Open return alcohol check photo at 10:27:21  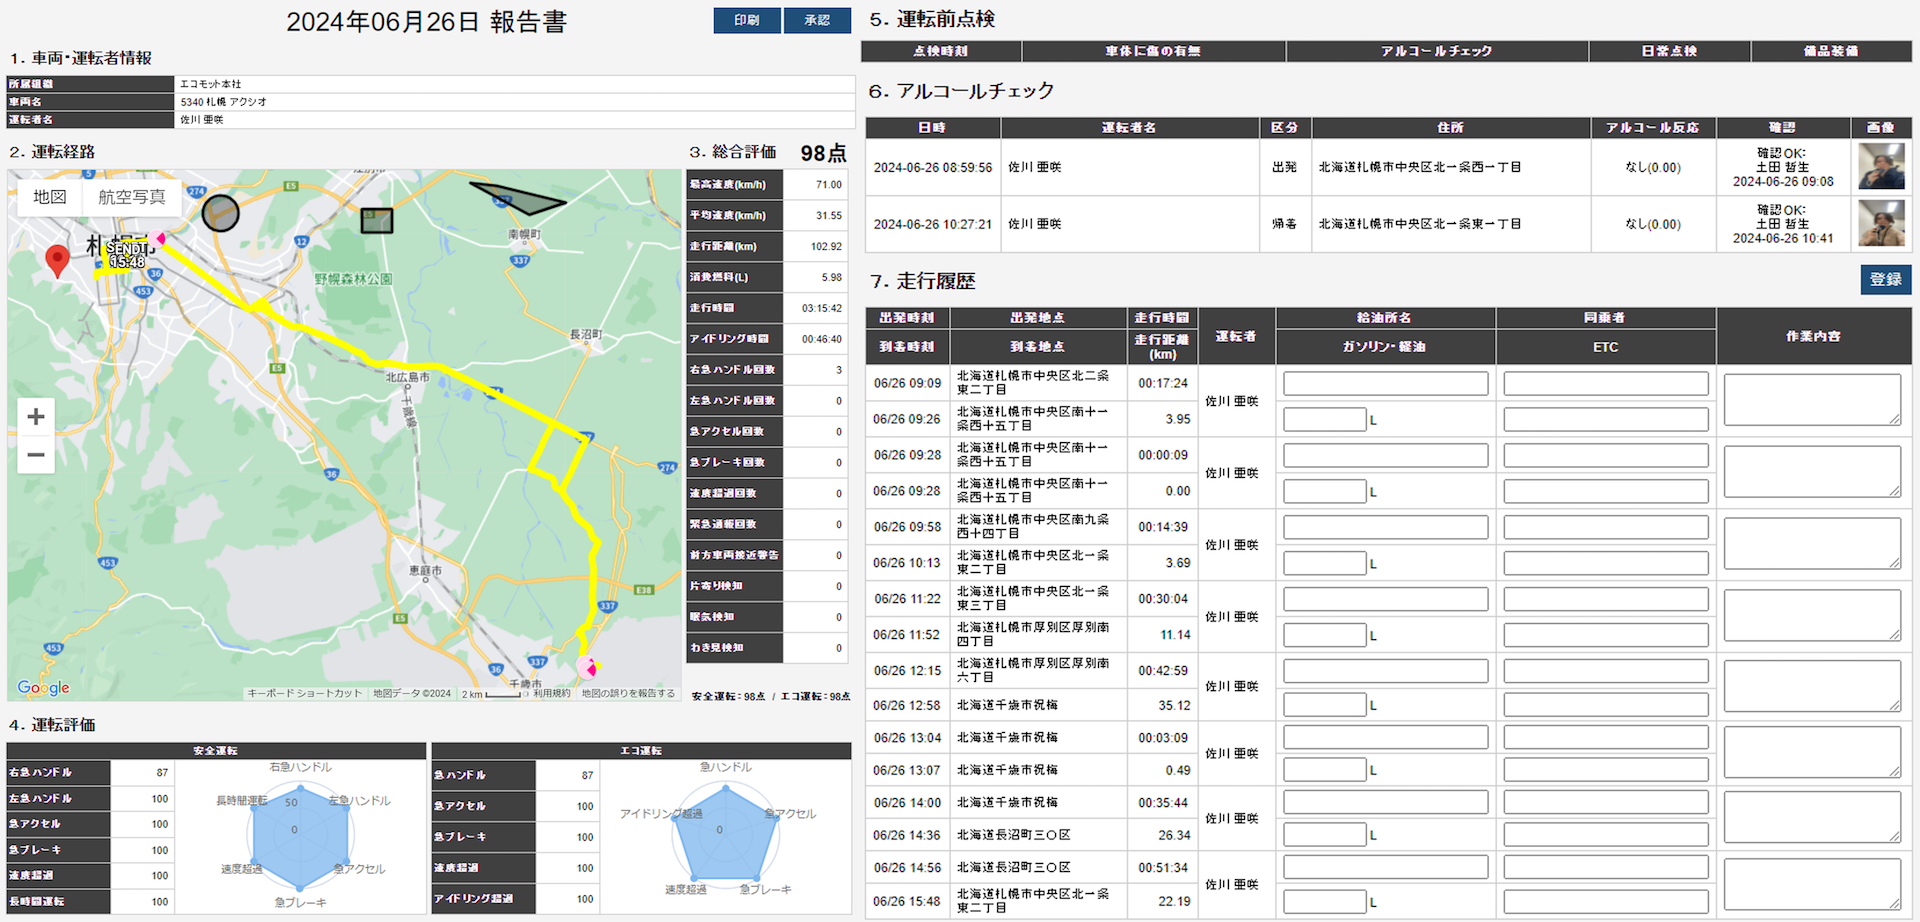click(x=1880, y=224)
